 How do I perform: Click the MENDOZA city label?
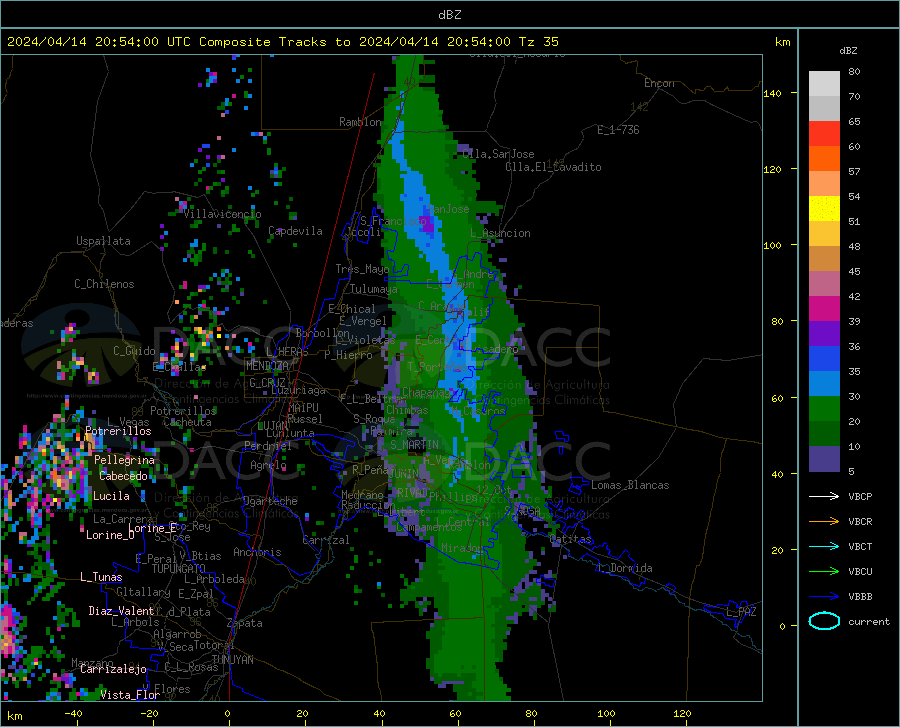click(267, 366)
